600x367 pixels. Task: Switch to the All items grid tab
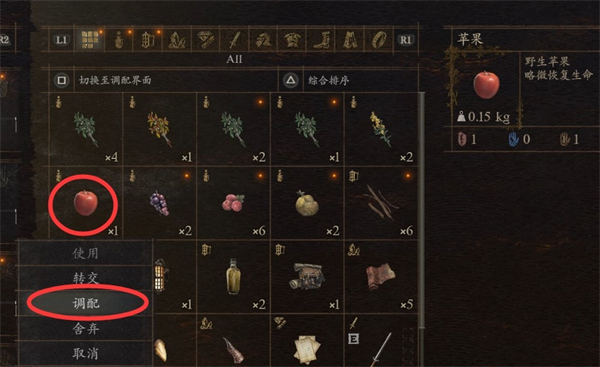click(x=90, y=39)
